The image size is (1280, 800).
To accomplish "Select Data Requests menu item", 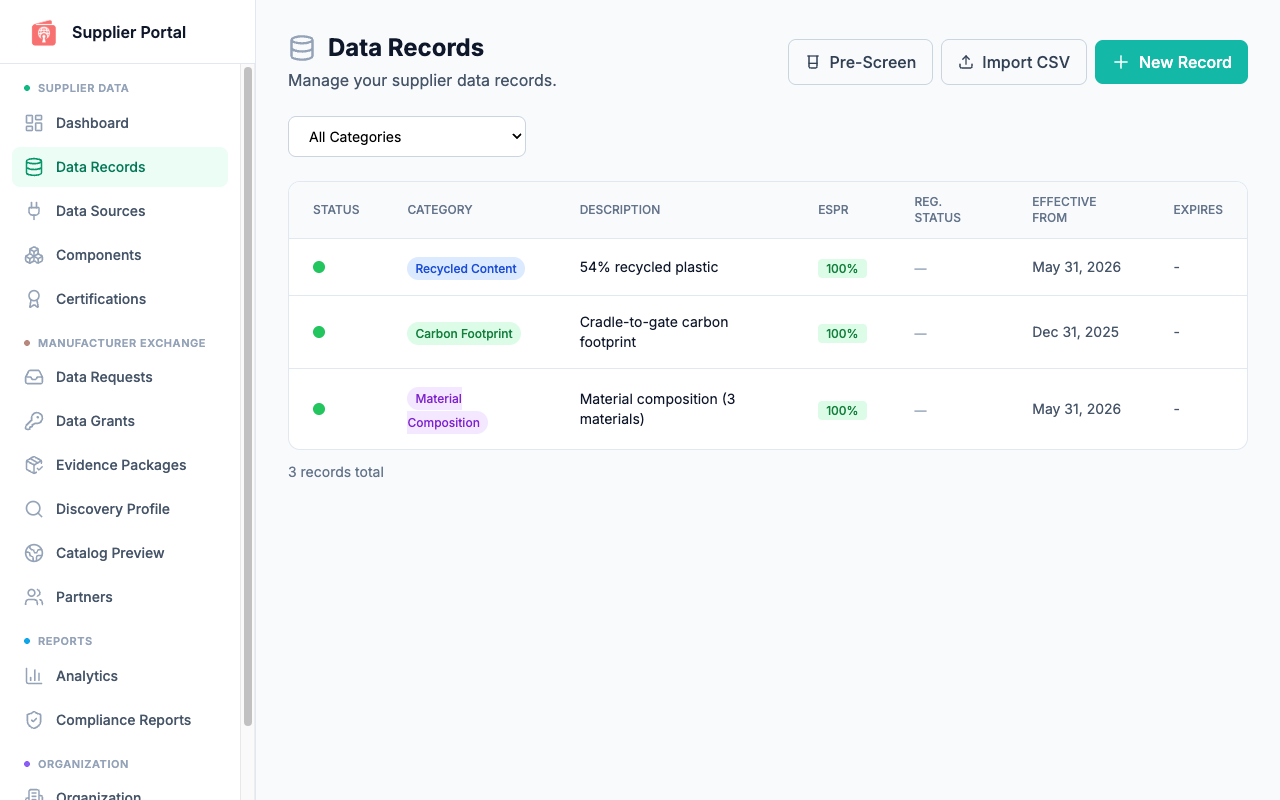I will click(120, 377).
